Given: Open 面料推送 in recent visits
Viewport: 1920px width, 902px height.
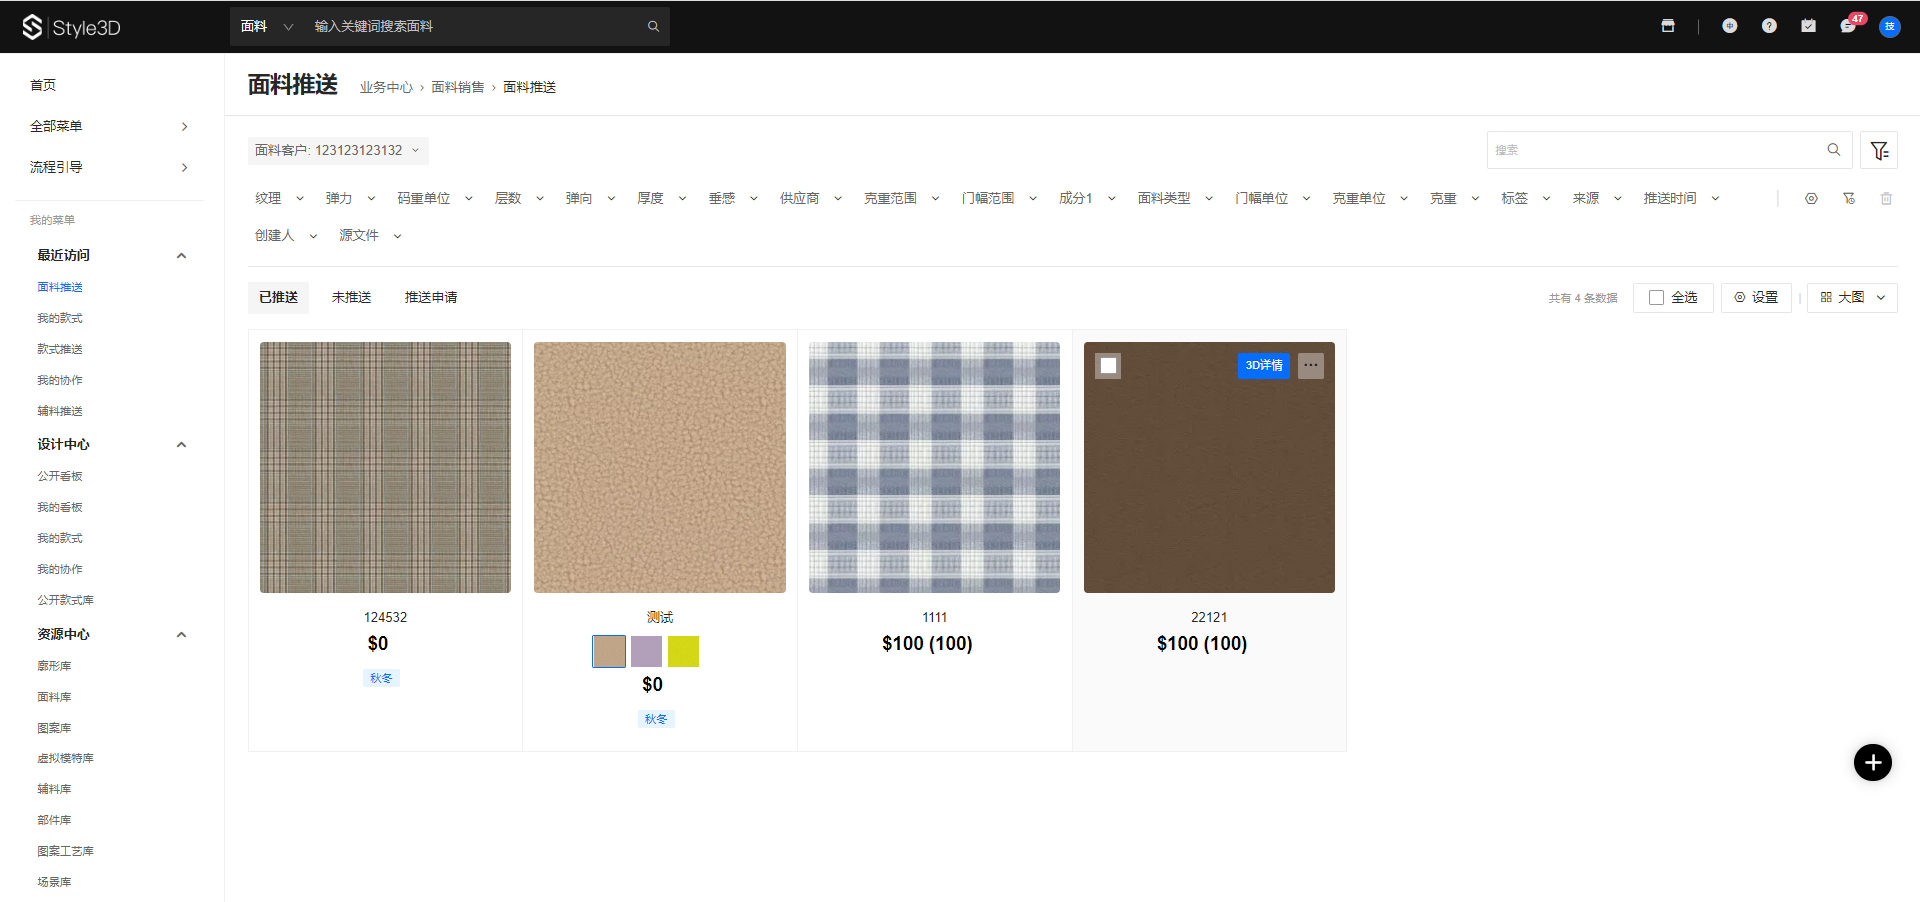Looking at the screenshot, I should [x=60, y=288].
